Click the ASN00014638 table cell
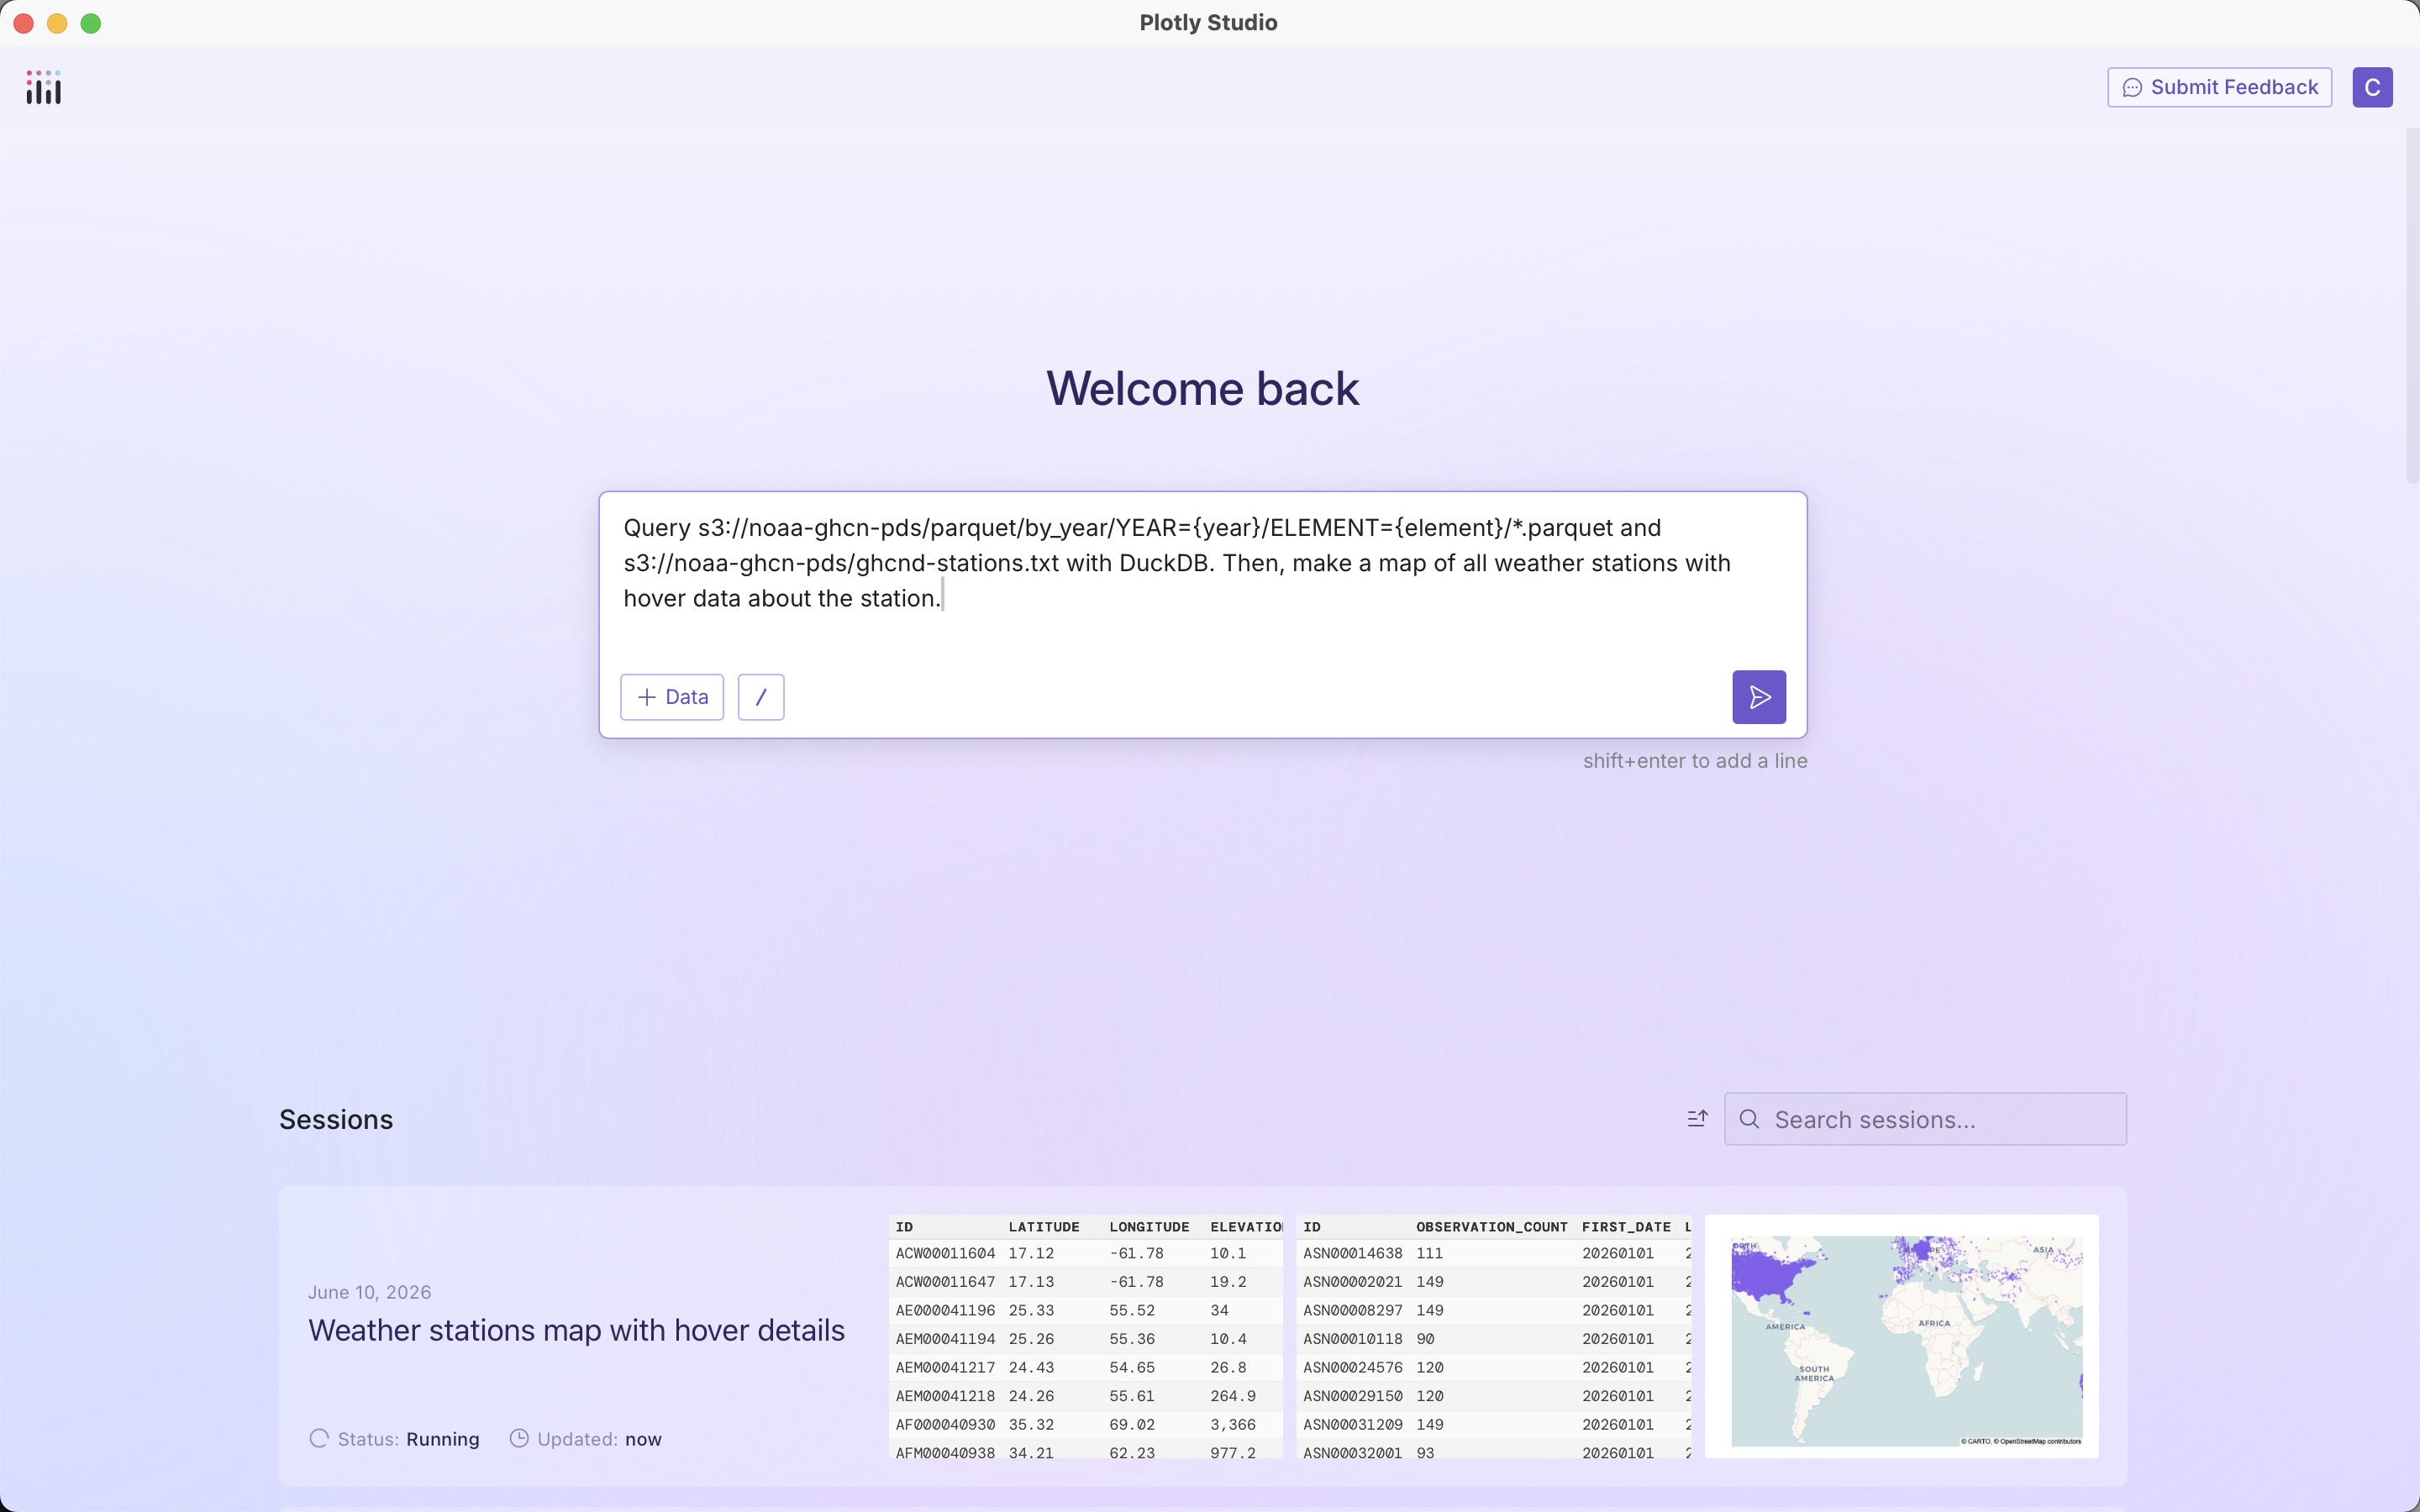The height and width of the screenshot is (1512, 2420). click(1352, 1253)
